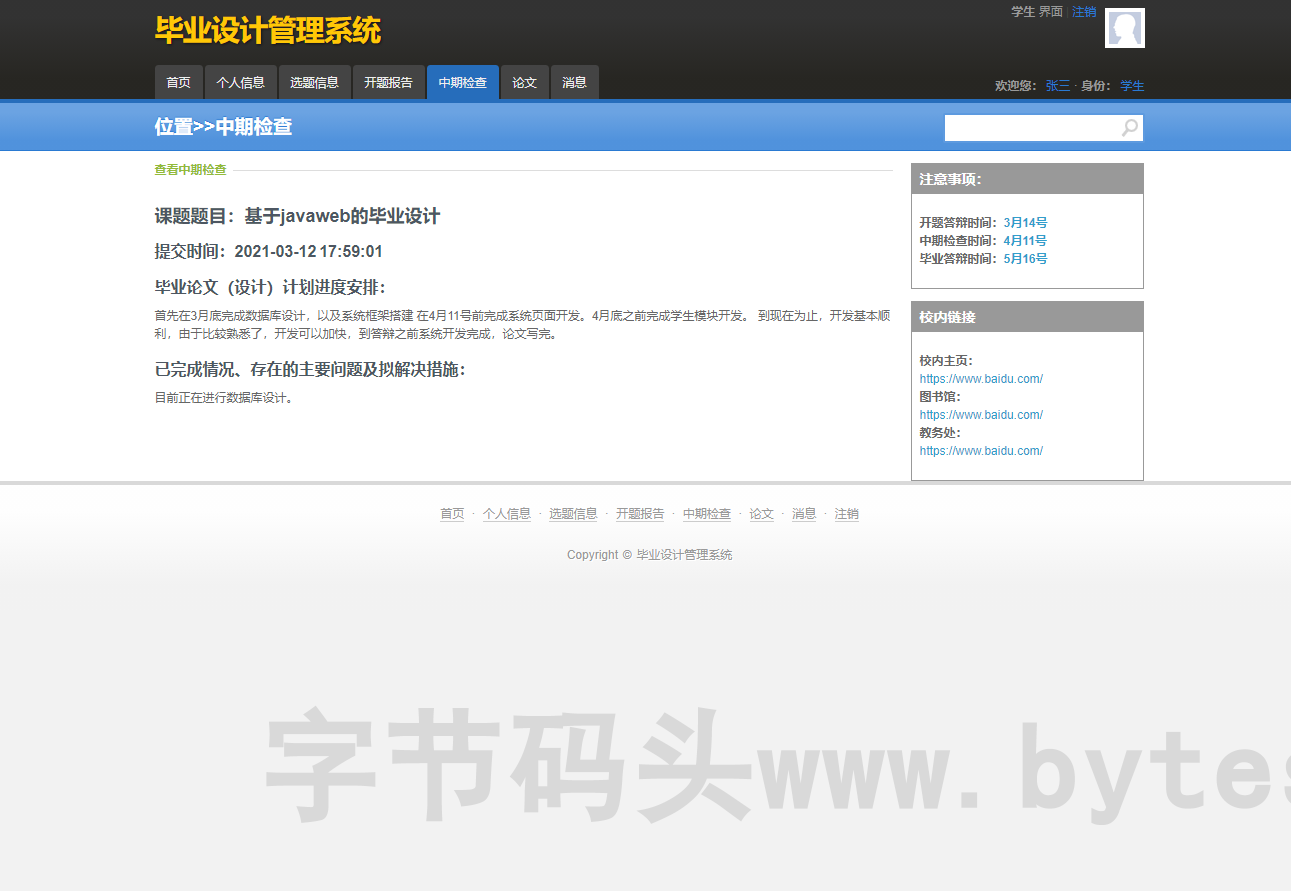
Task: Switch to the 选题信息 tab in the top navigation
Action: pyautogui.click(x=315, y=82)
